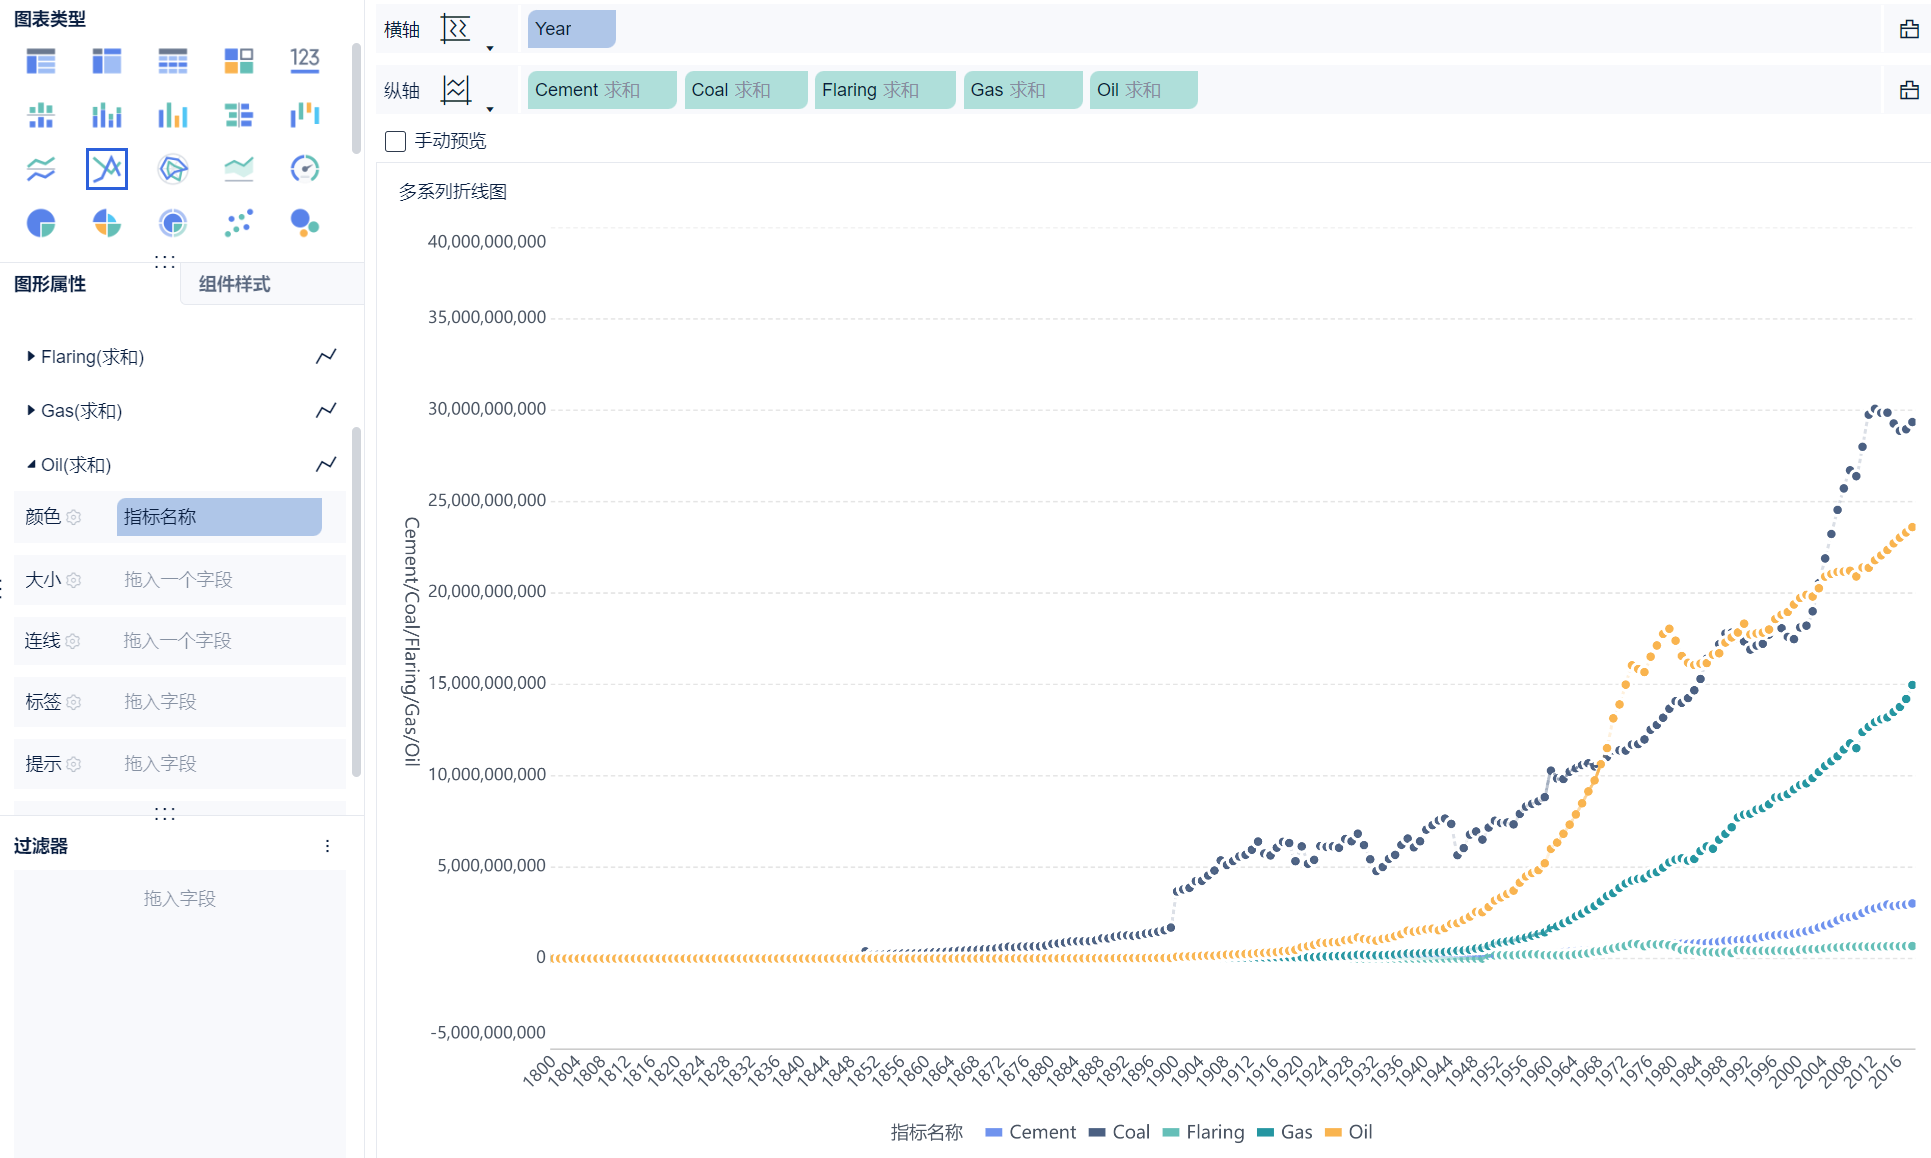This screenshot has width=1931, height=1158.
Task: Open the 纵轴 axis dropdown arrow
Action: click(490, 108)
